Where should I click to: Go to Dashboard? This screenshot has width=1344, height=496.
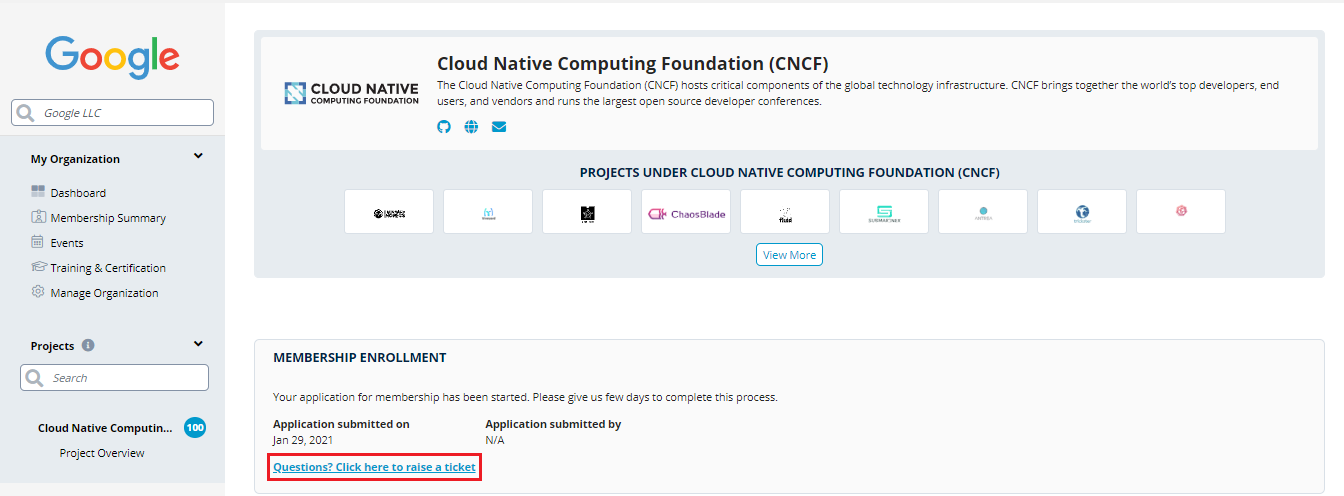(78, 193)
